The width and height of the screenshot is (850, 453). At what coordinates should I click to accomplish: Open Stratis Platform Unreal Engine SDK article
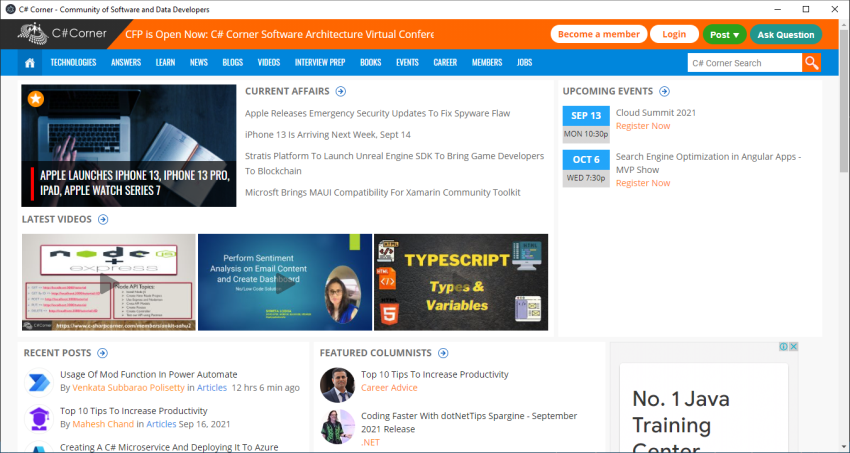pos(395,163)
